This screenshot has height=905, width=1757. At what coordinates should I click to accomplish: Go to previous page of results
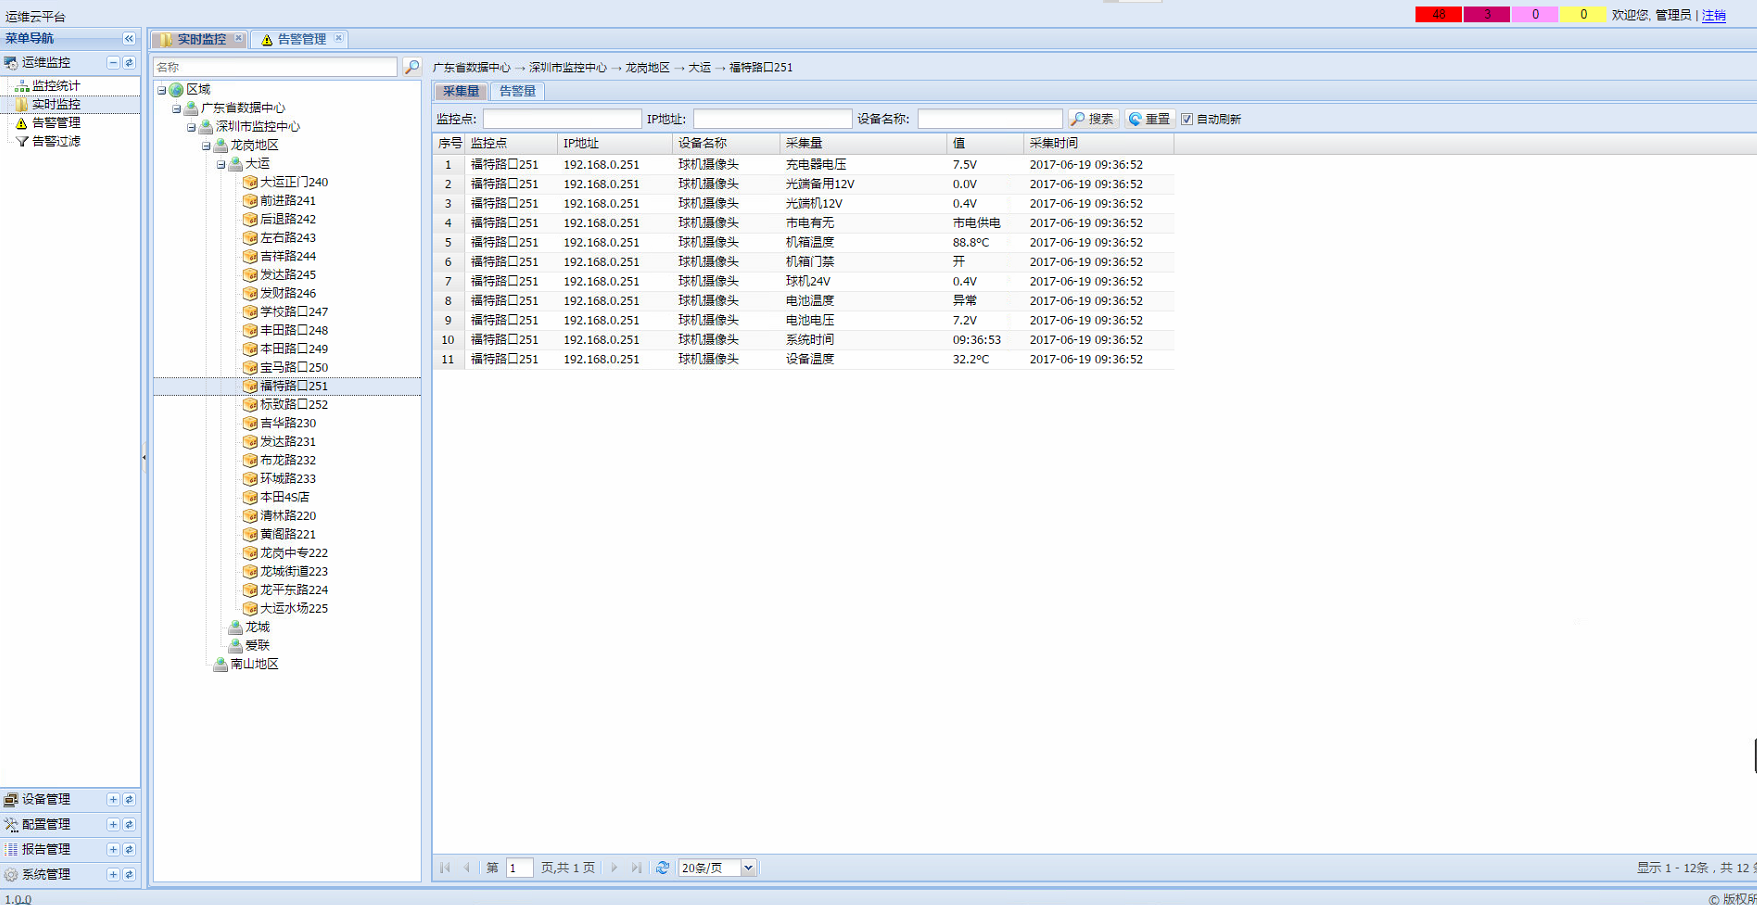coord(467,868)
